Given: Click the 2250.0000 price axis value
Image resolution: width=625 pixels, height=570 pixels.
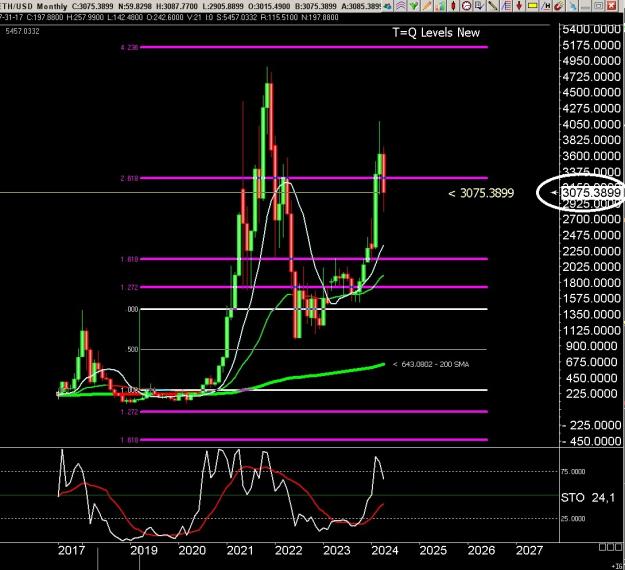Looking at the screenshot, I should (592, 251).
